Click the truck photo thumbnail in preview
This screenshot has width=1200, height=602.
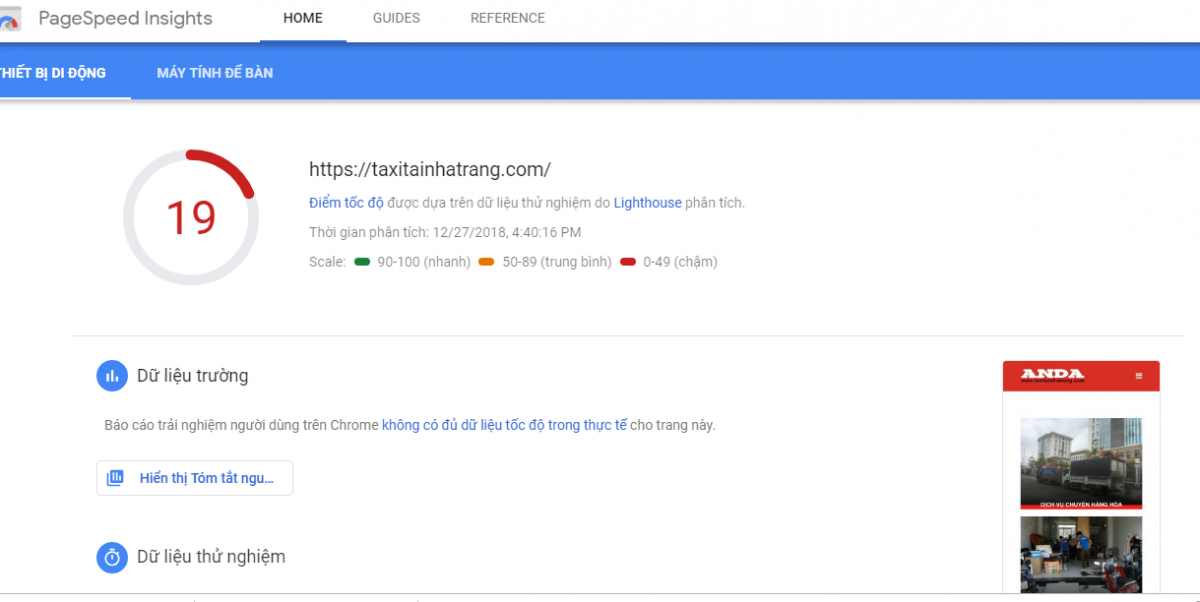pos(1081,463)
